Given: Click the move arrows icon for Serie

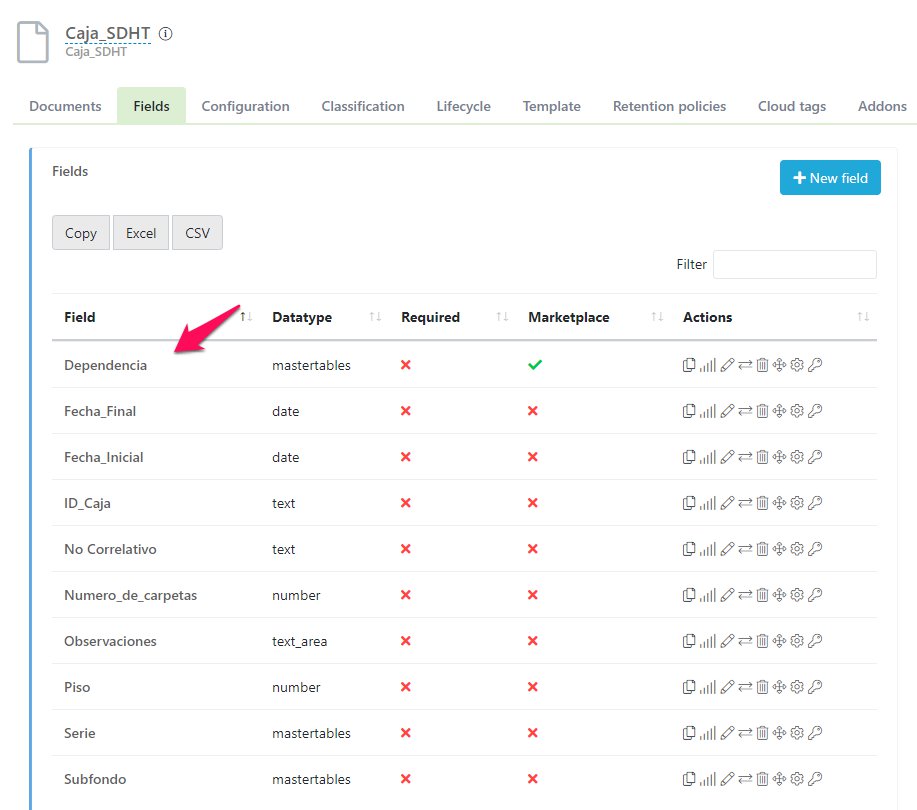Looking at the screenshot, I should (780, 733).
